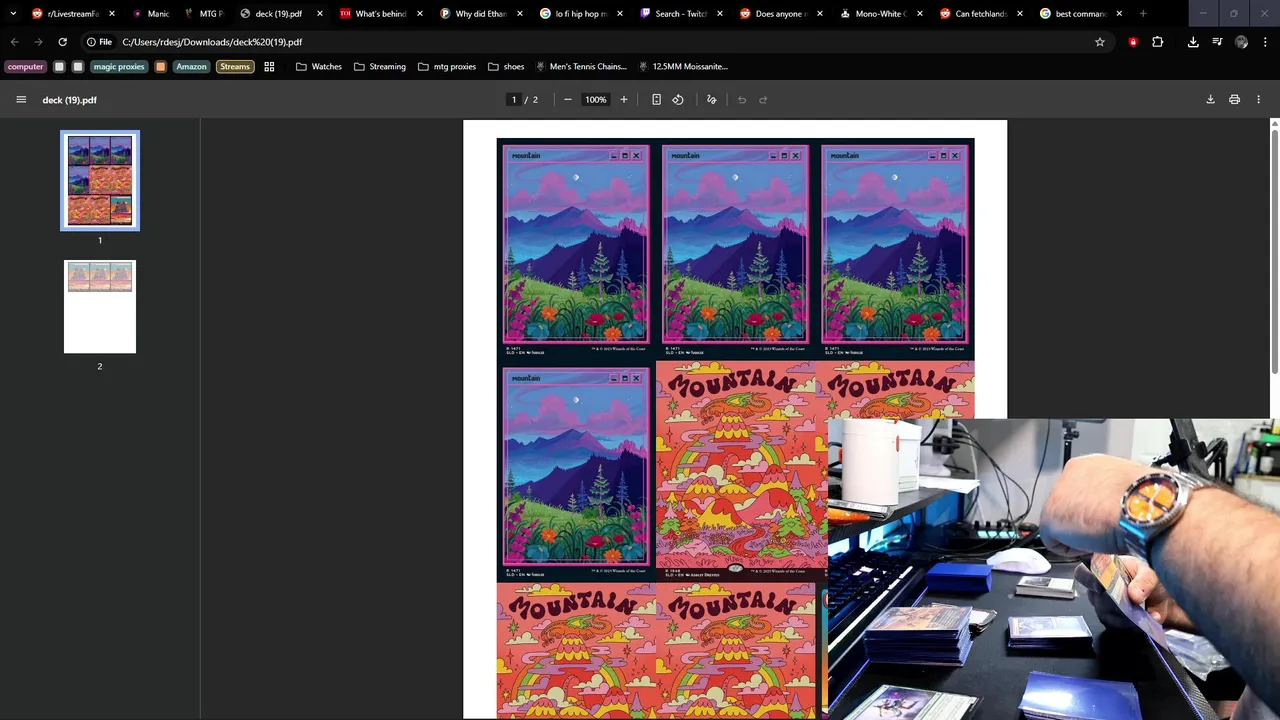Toggle the PDF sidebar menu icon
The image size is (1280, 720).
21,100
